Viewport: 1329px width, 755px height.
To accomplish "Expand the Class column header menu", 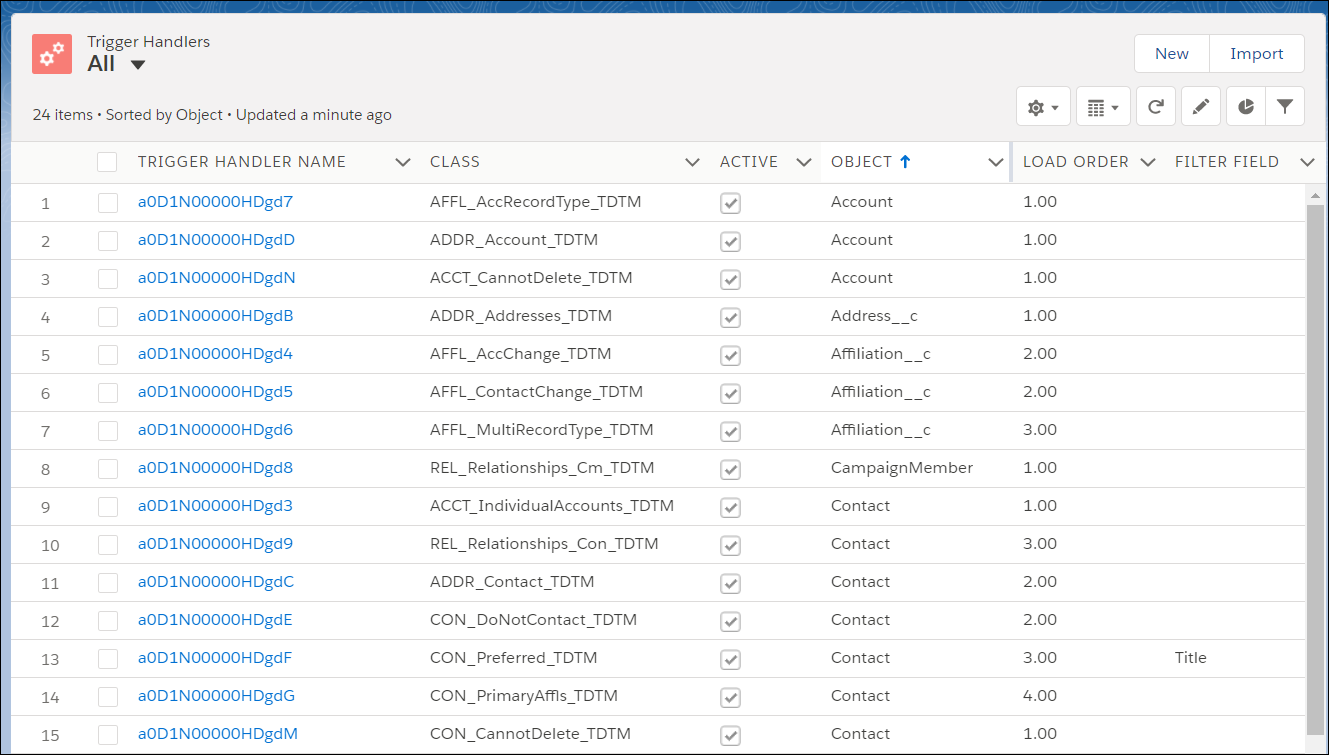I will pos(692,161).
